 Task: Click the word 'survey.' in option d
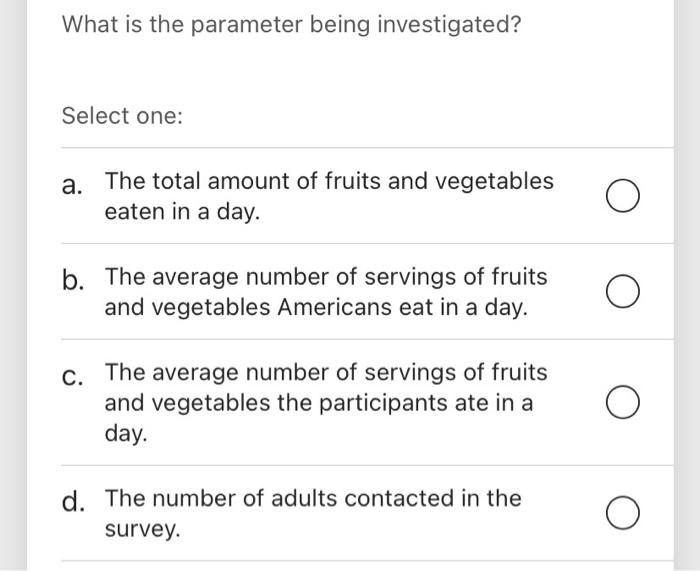pos(142,529)
